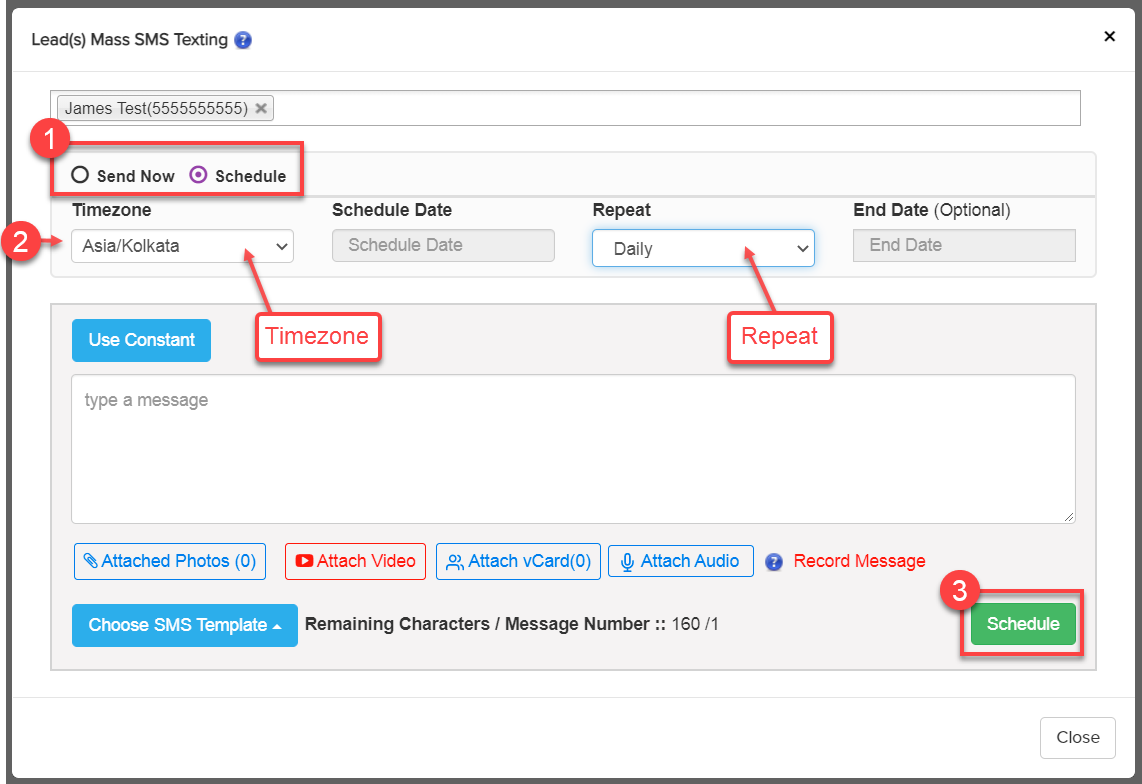This screenshot has width=1142, height=784.
Task: Click the microphone icon on Attach Audio
Action: [x=627, y=562]
